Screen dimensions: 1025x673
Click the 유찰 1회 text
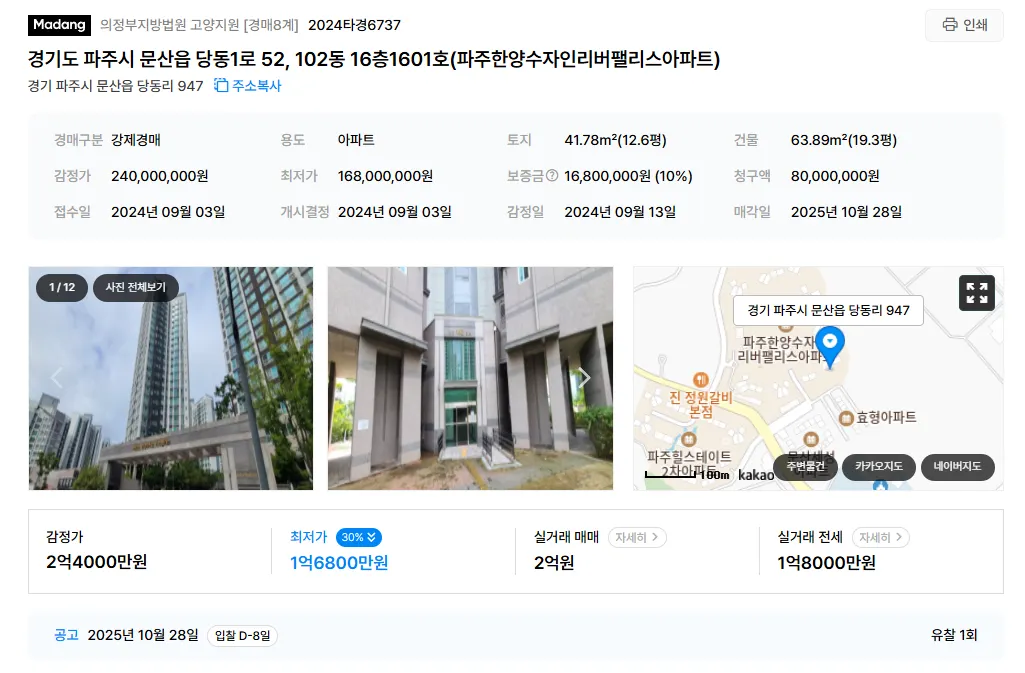click(x=954, y=635)
